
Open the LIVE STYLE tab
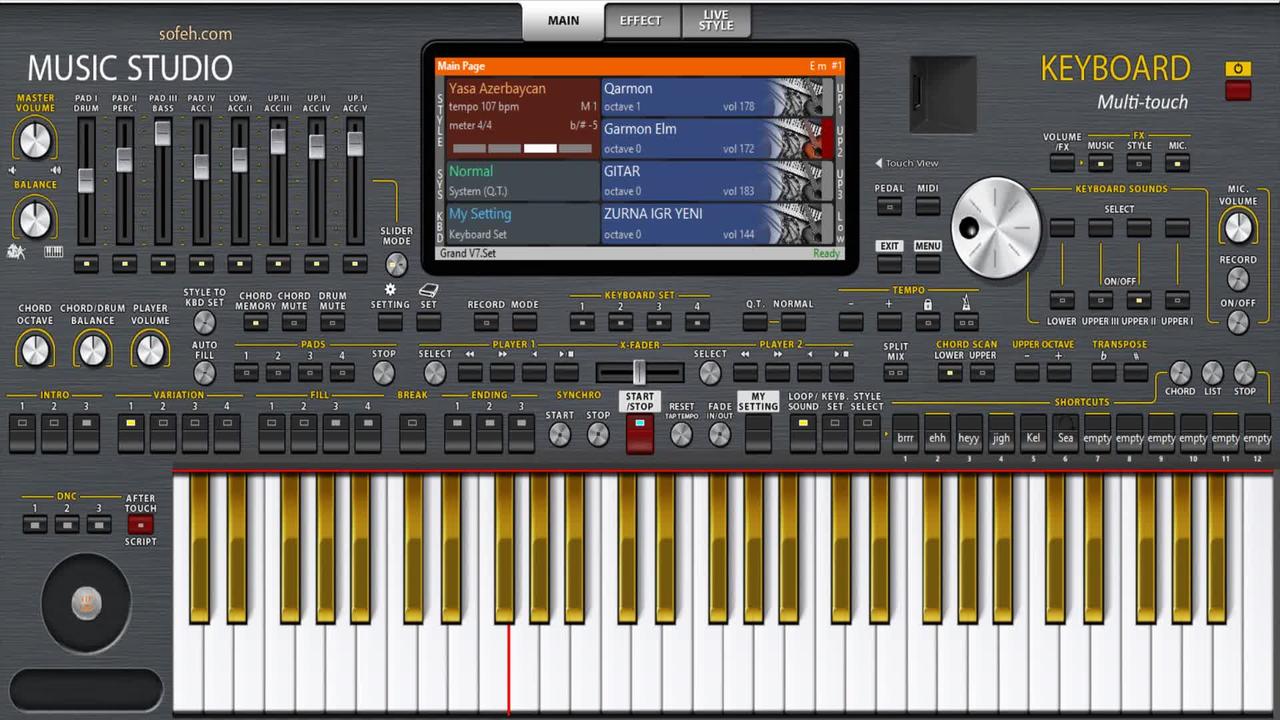click(x=716, y=20)
